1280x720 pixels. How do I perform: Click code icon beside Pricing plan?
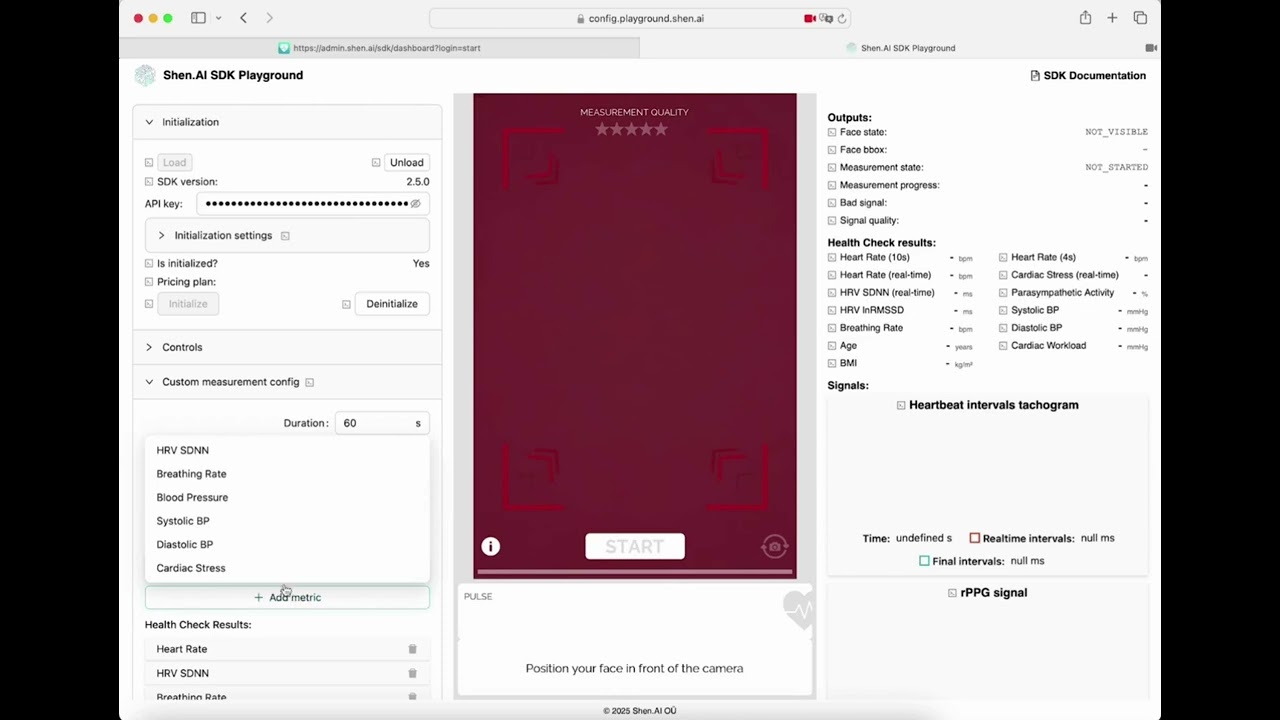pyautogui.click(x=149, y=282)
